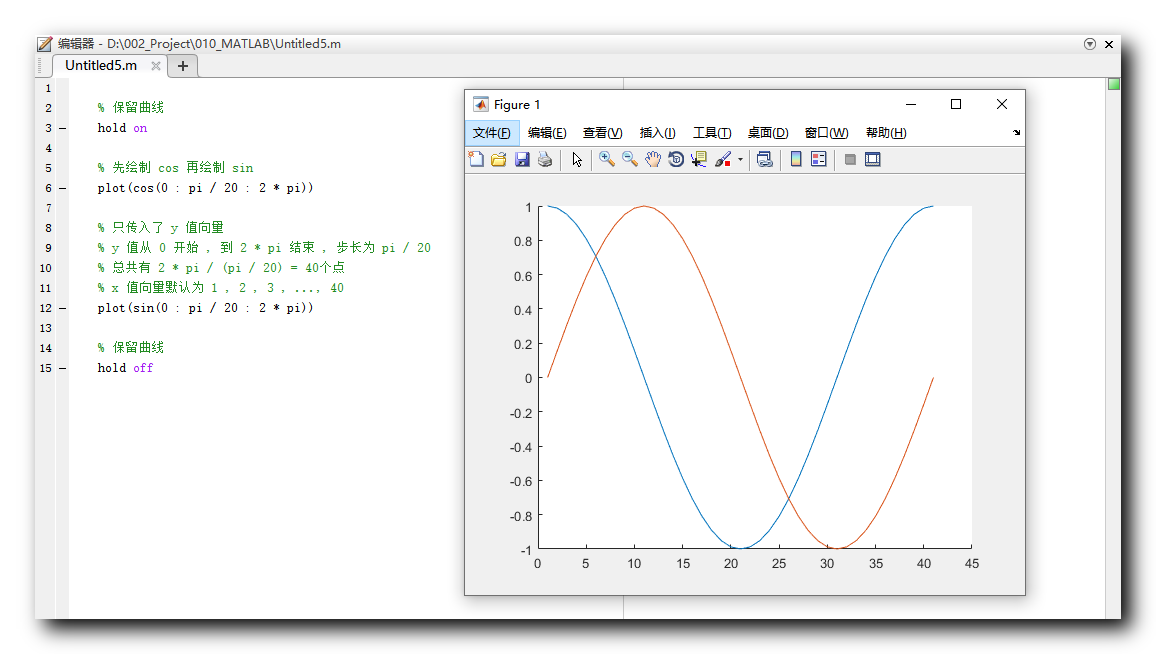Click y-axis tick label -1
This screenshot has width=1156, height=654.
tap(526, 551)
